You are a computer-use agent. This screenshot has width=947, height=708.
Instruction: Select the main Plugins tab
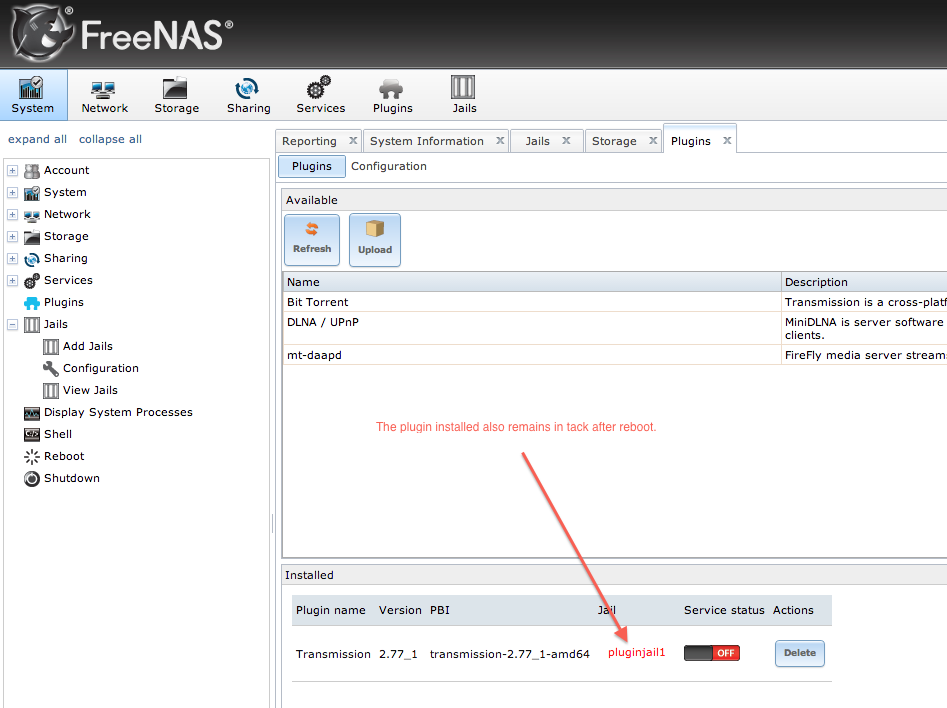click(691, 141)
